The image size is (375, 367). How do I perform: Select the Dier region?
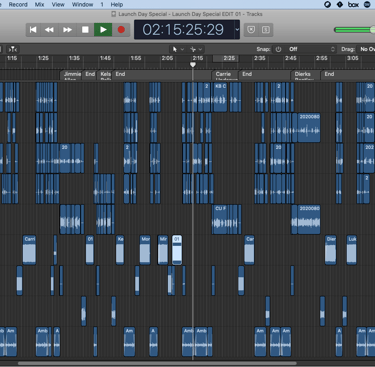coord(331,250)
